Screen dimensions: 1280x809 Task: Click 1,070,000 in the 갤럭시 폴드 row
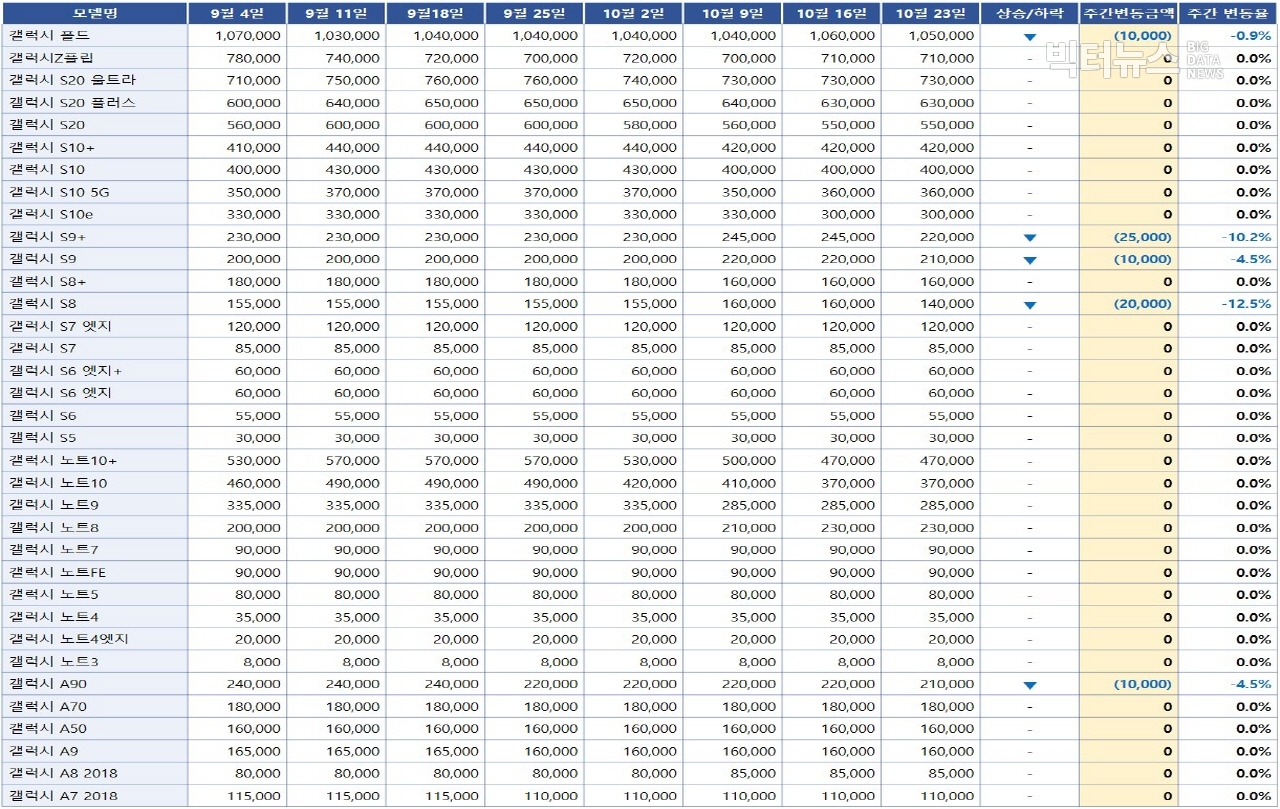(248, 36)
